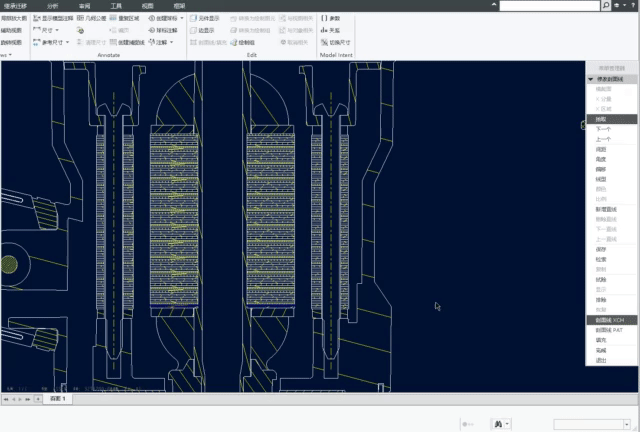Viewport: 640px width, 432px height.
Task: Open dropdown arrow next to binoculars
Action: pos(507,424)
